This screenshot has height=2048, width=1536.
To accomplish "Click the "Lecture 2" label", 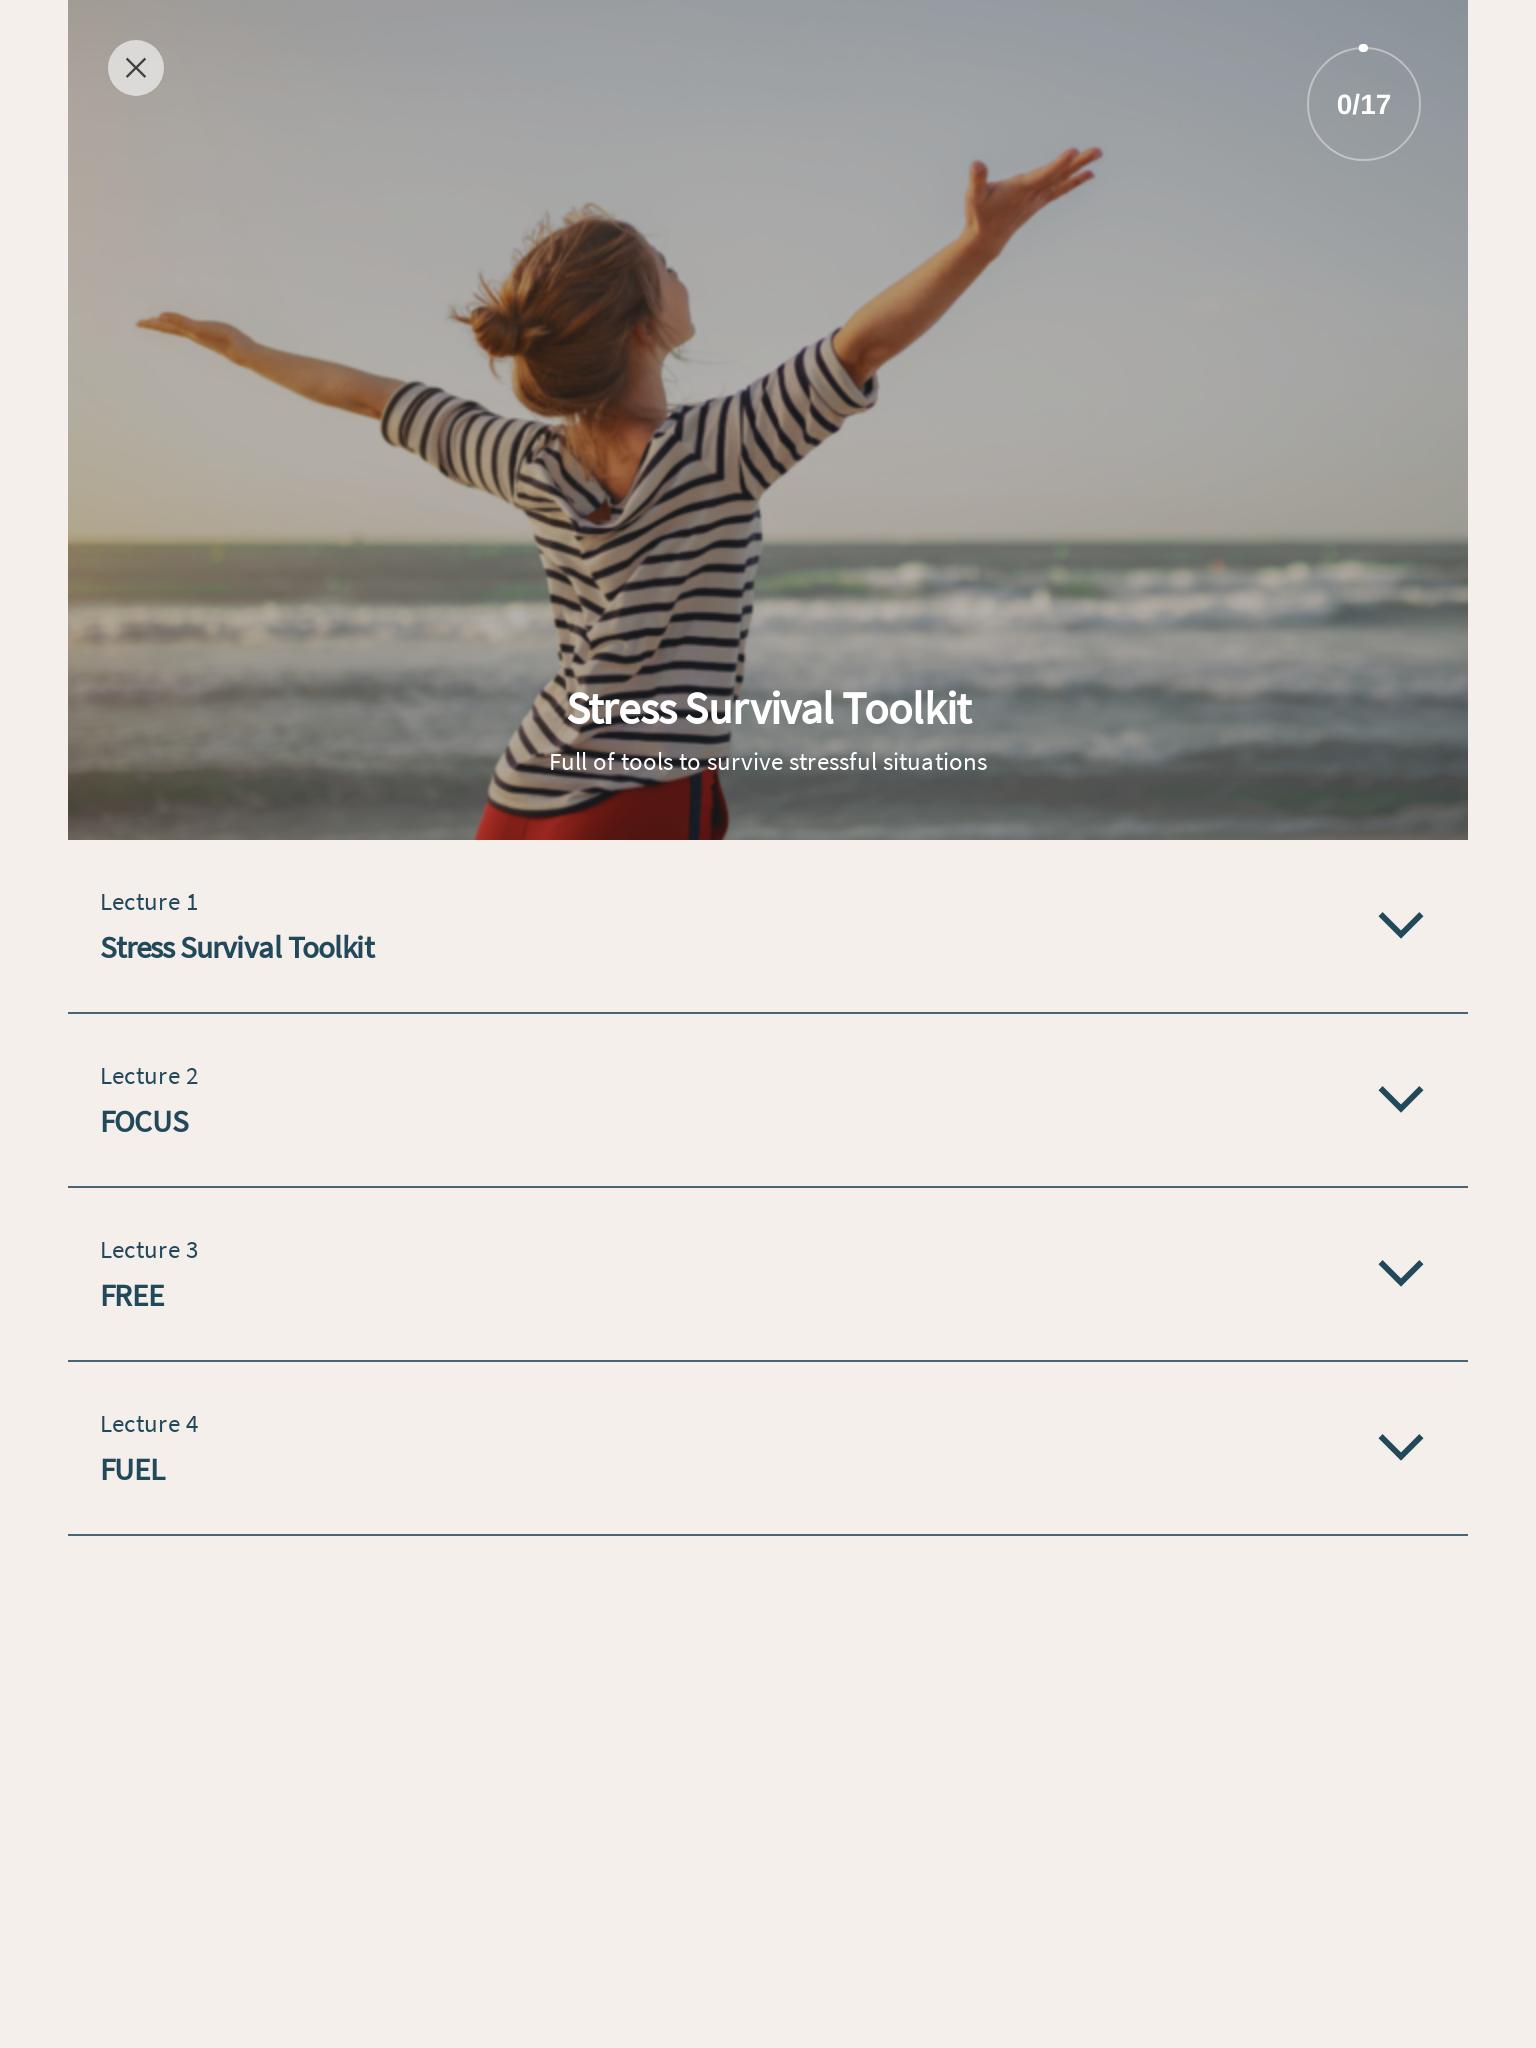I will tap(149, 1076).
